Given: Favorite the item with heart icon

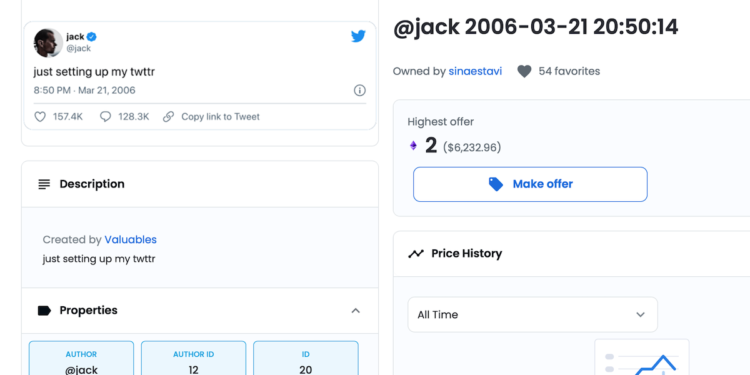Looking at the screenshot, I should pyautogui.click(x=524, y=72).
